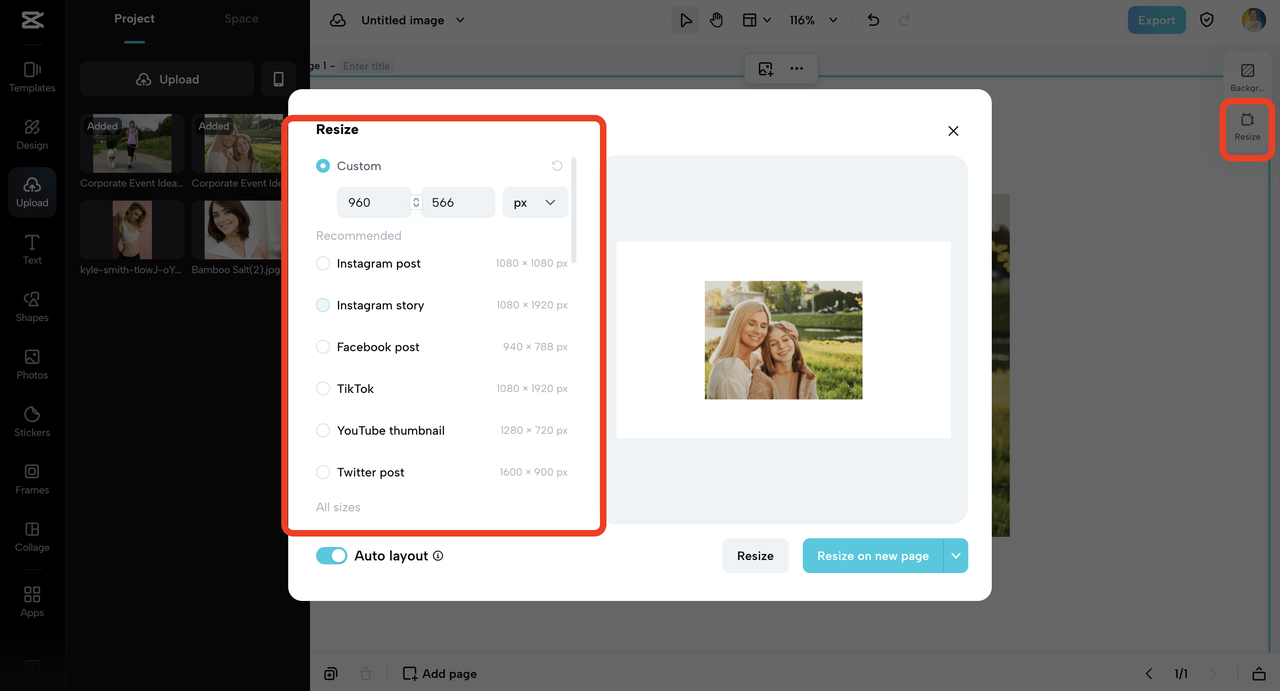Open the Frames sidebar panel
The image size is (1280, 691).
click(32, 479)
